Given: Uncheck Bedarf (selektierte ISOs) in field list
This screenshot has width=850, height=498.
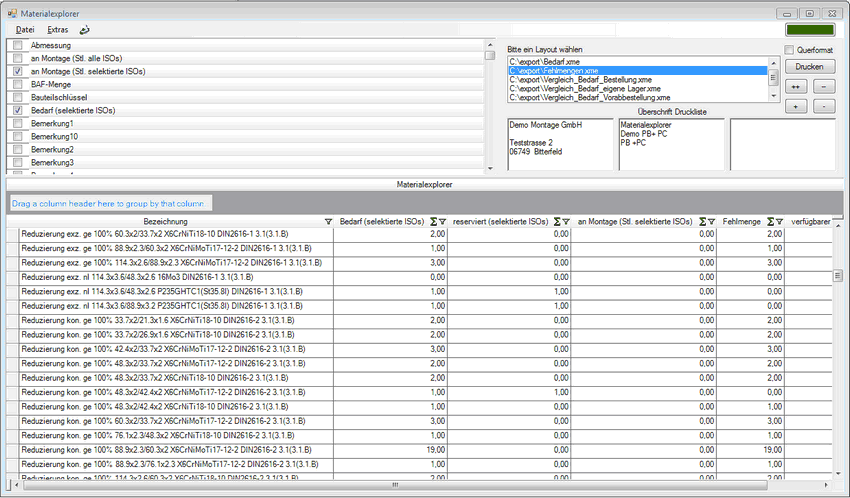Looking at the screenshot, I should (x=18, y=110).
